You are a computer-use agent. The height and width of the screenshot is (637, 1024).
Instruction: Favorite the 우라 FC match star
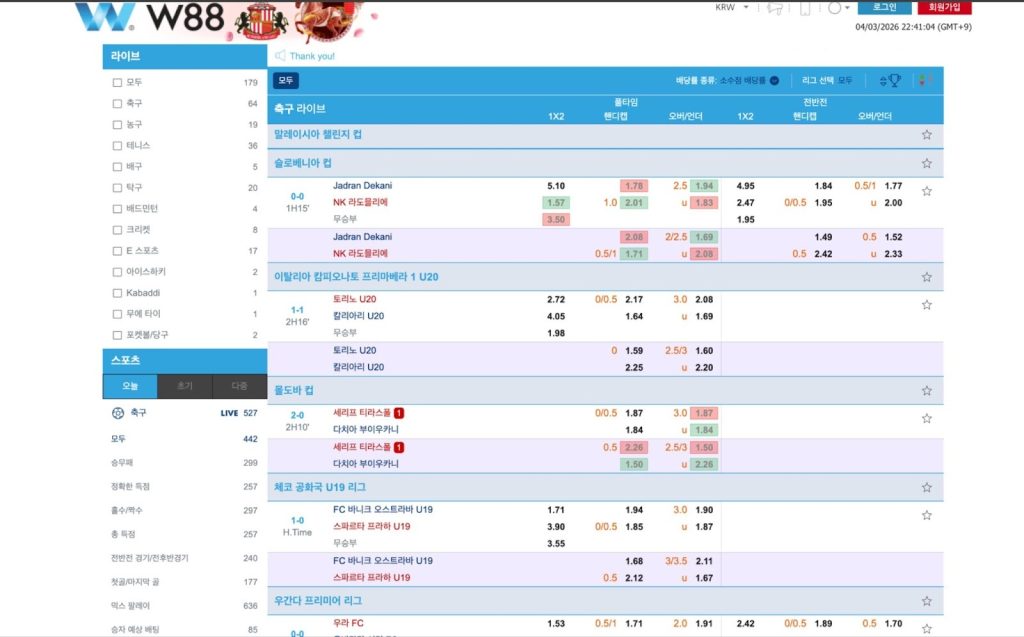[x=926, y=629]
